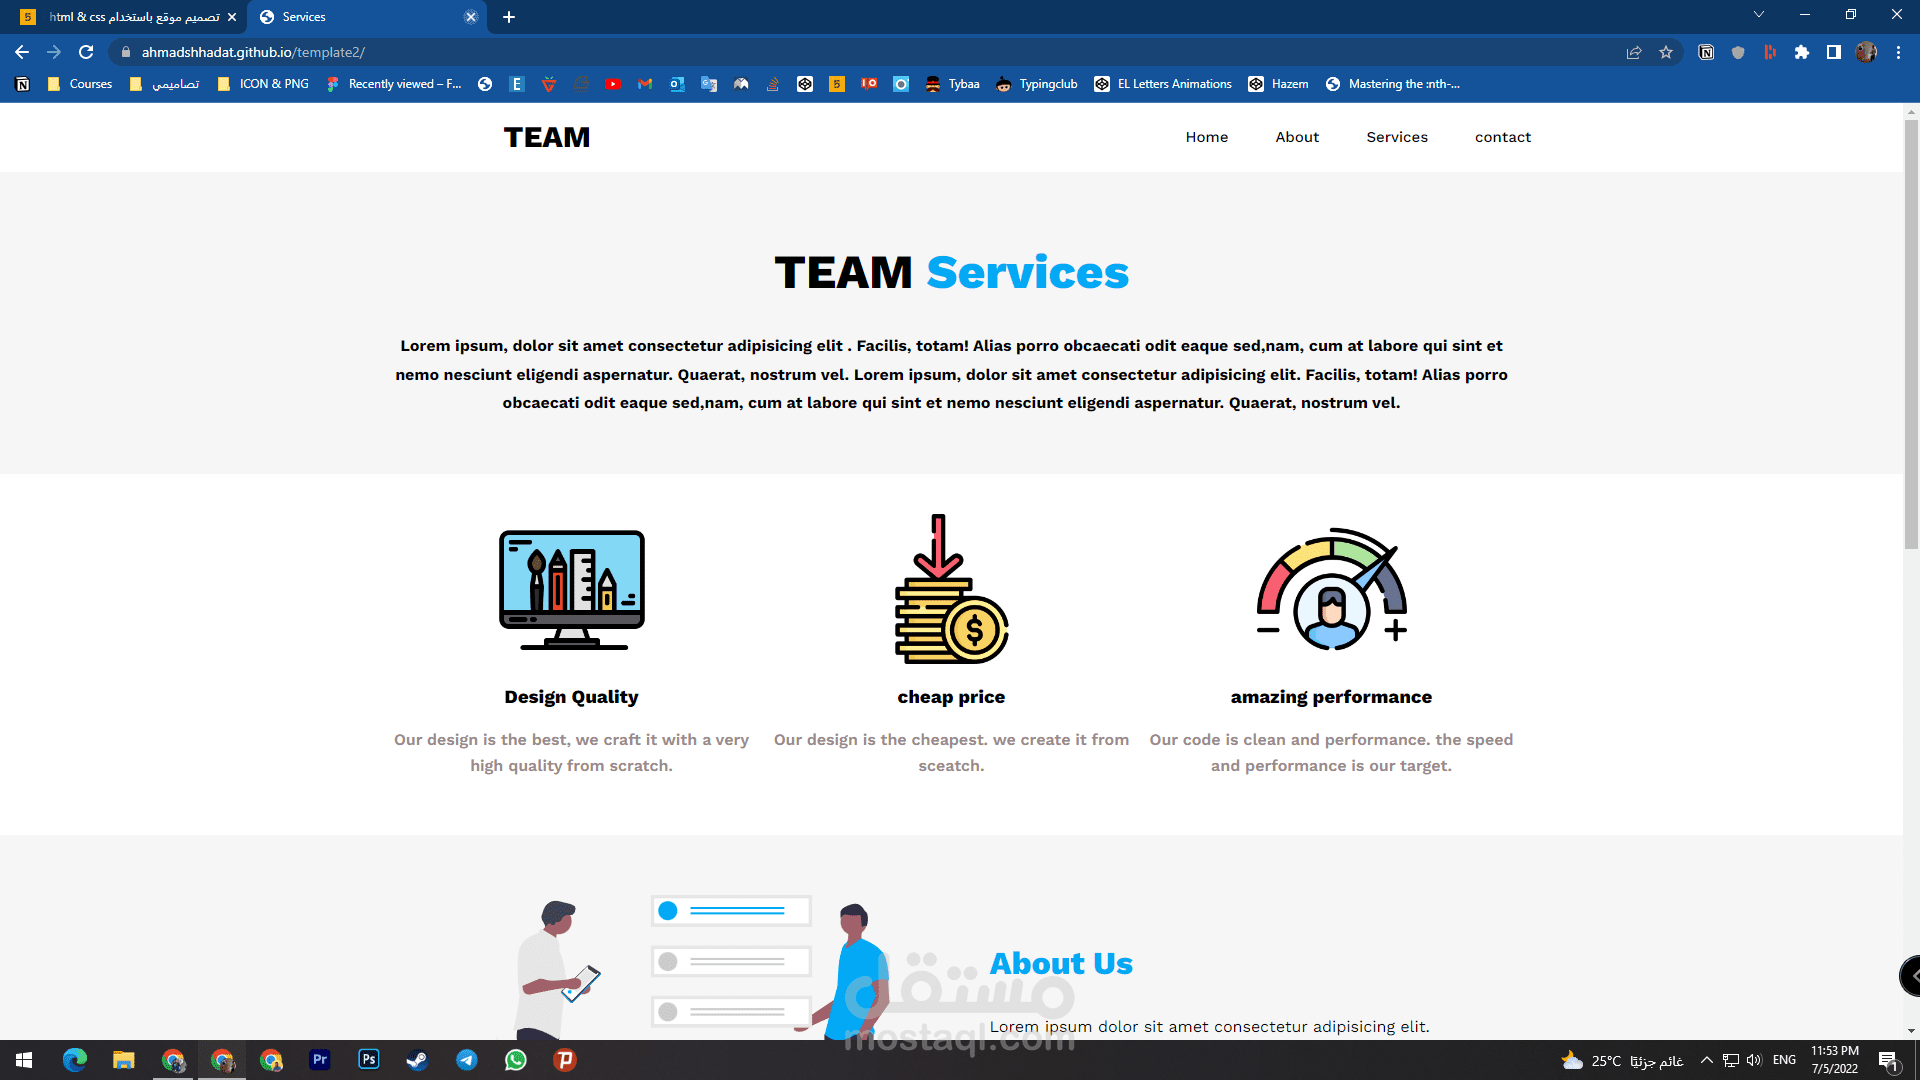The height and width of the screenshot is (1080, 1920).
Task: Click the share icon in the address bar
Action: point(1634,52)
